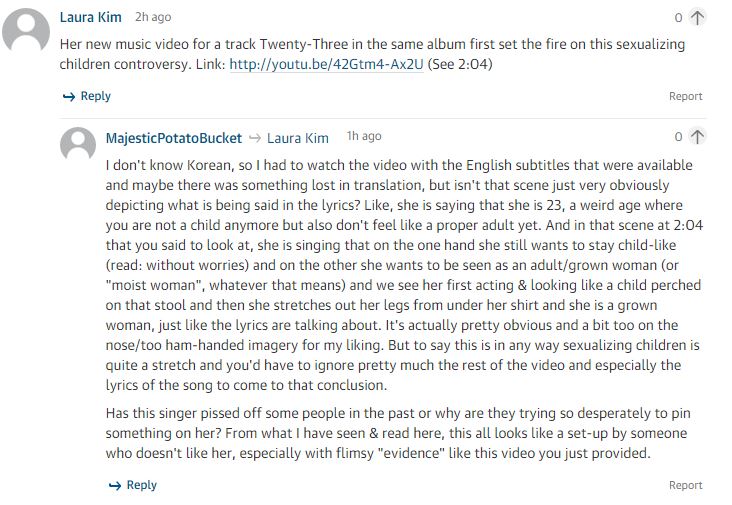Open Laura Kim's profile from top username
This screenshot has height=505, width=732.
[91, 17]
